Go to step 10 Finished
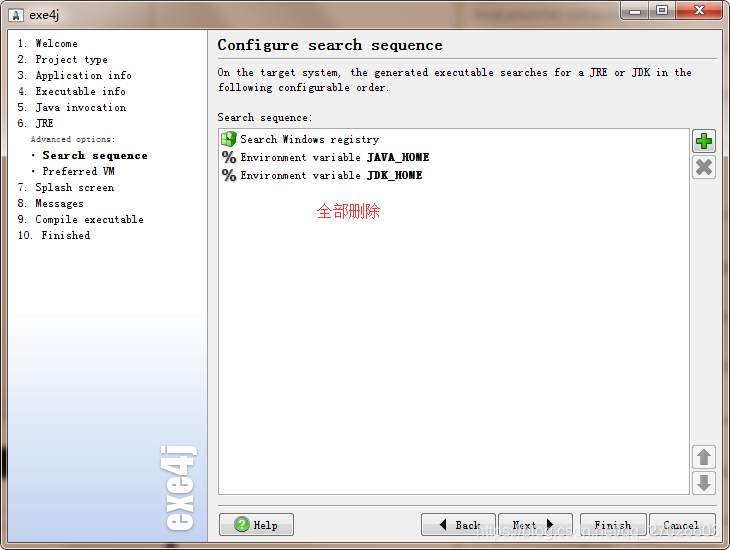Screen dimensions: 730x550 54,236
